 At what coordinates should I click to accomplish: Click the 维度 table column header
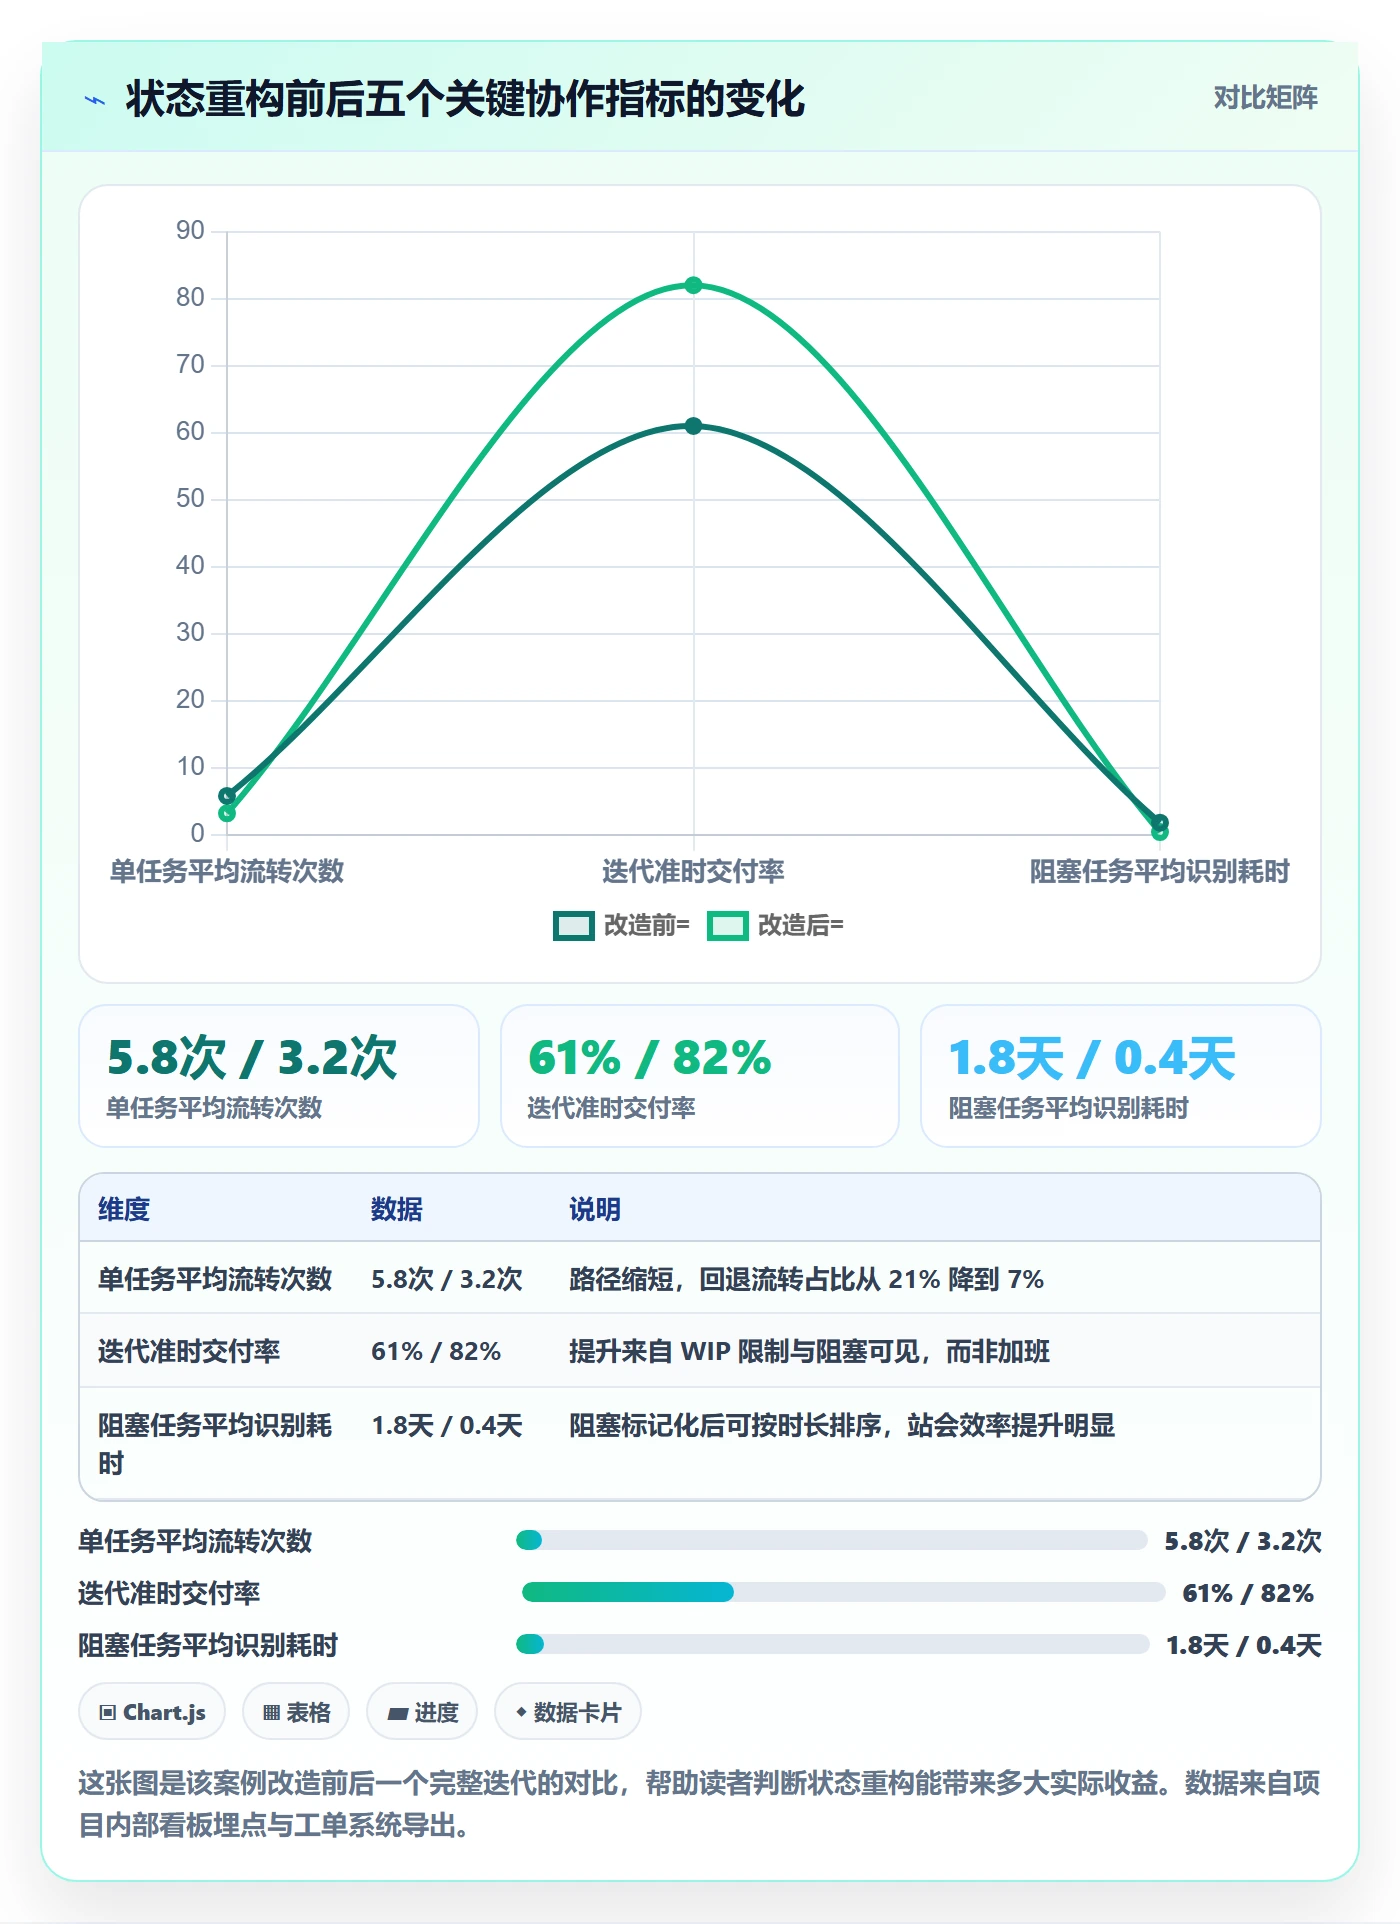click(124, 1209)
